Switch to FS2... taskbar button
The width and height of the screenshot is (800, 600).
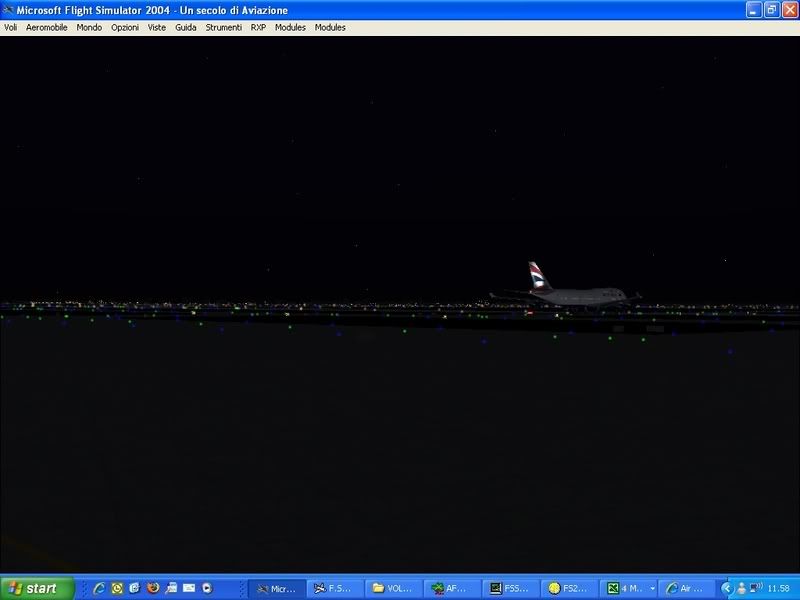click(x=569, y=589)
